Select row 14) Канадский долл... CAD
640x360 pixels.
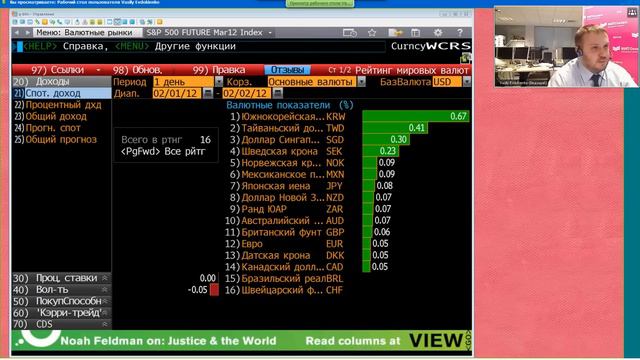coord(284,267)
